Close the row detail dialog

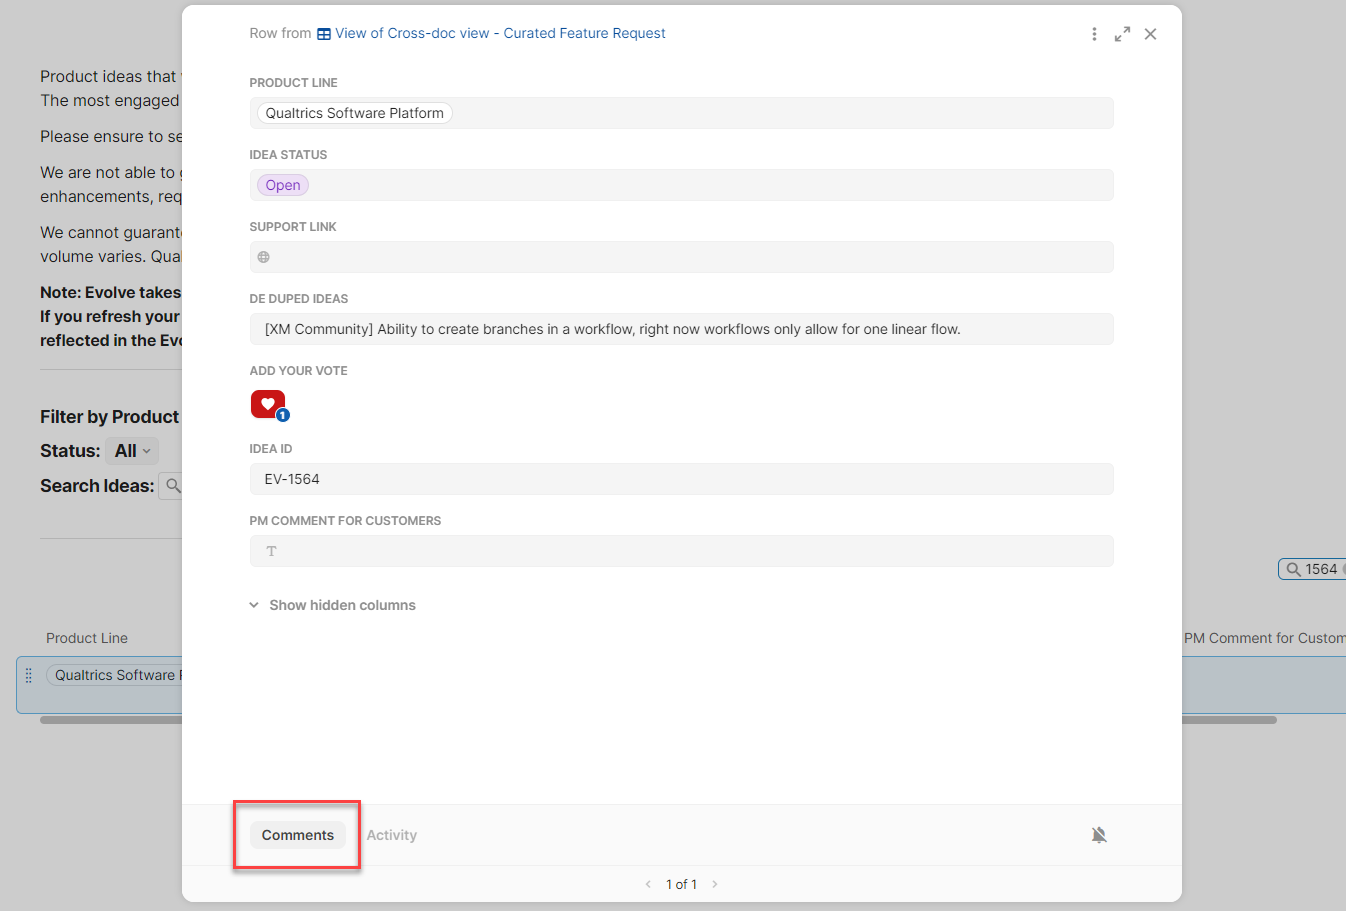tap(1150, 34)
